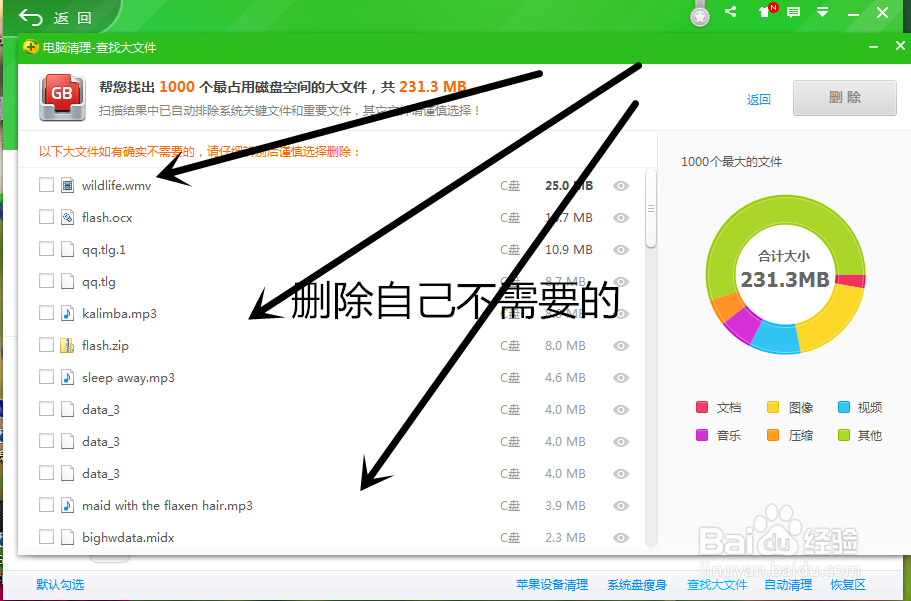Switch to the 自动清理 tab
This screenshot has height=601, width=911.
[x=788, y=583]
